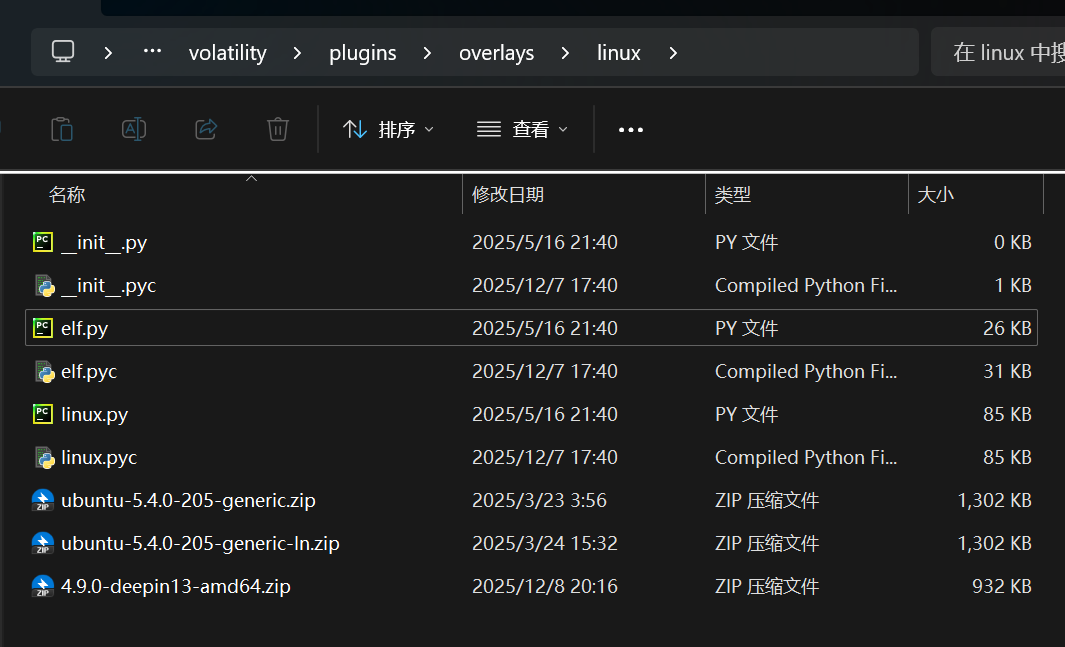Sort by 大小 column header

point(935,195)
